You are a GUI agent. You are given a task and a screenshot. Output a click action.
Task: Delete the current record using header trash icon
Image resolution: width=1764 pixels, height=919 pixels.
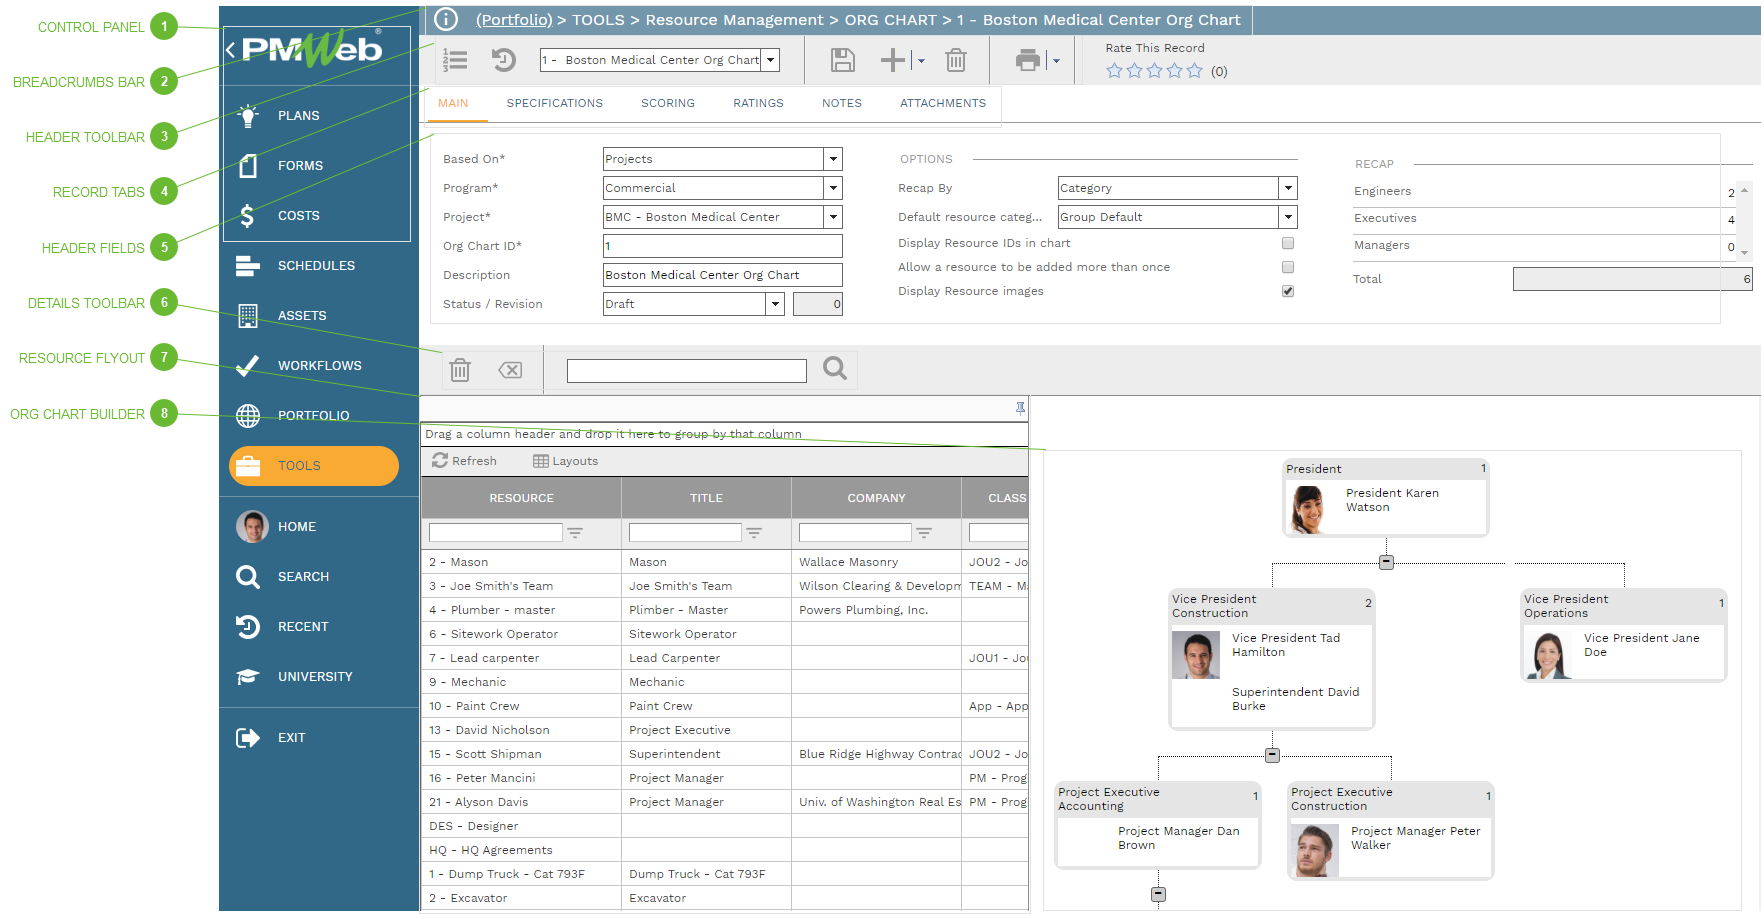coord(956,60)
